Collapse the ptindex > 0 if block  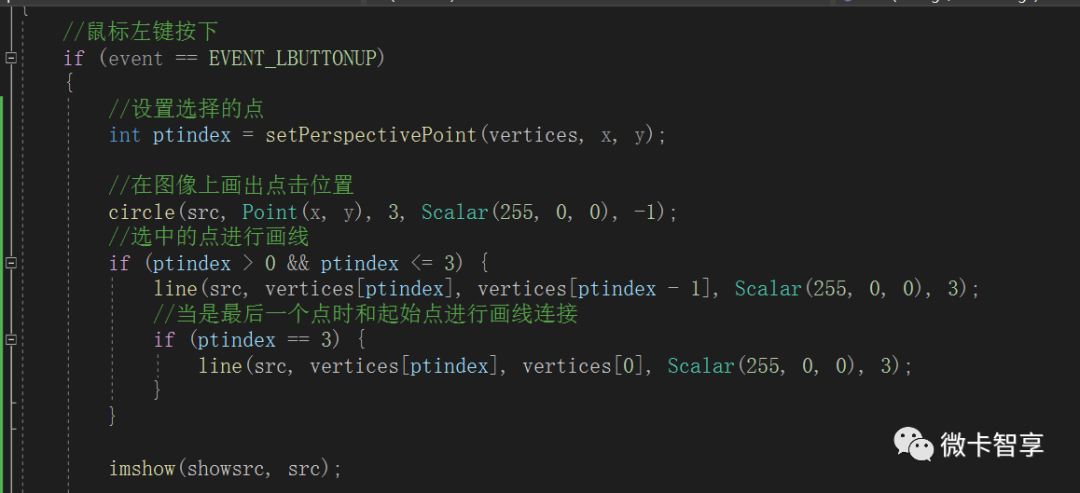pyautogui.click(x=11, y=263)
